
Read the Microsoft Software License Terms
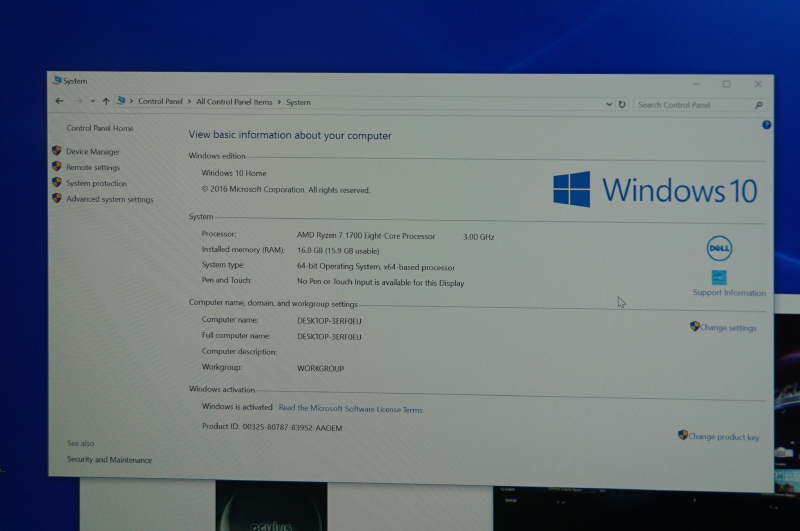[351, 409]
